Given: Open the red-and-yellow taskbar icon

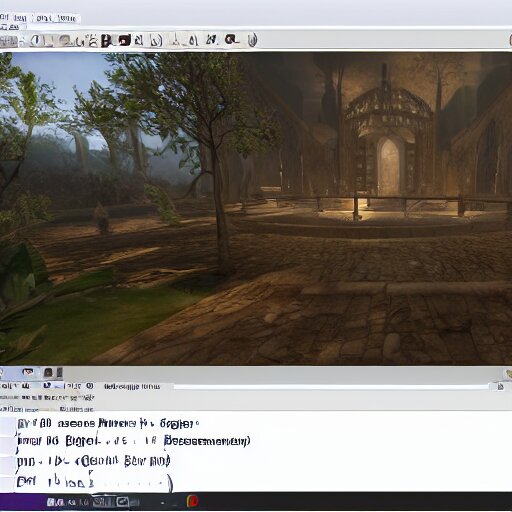Looking at the screenshot, I should tap(192, 501).
